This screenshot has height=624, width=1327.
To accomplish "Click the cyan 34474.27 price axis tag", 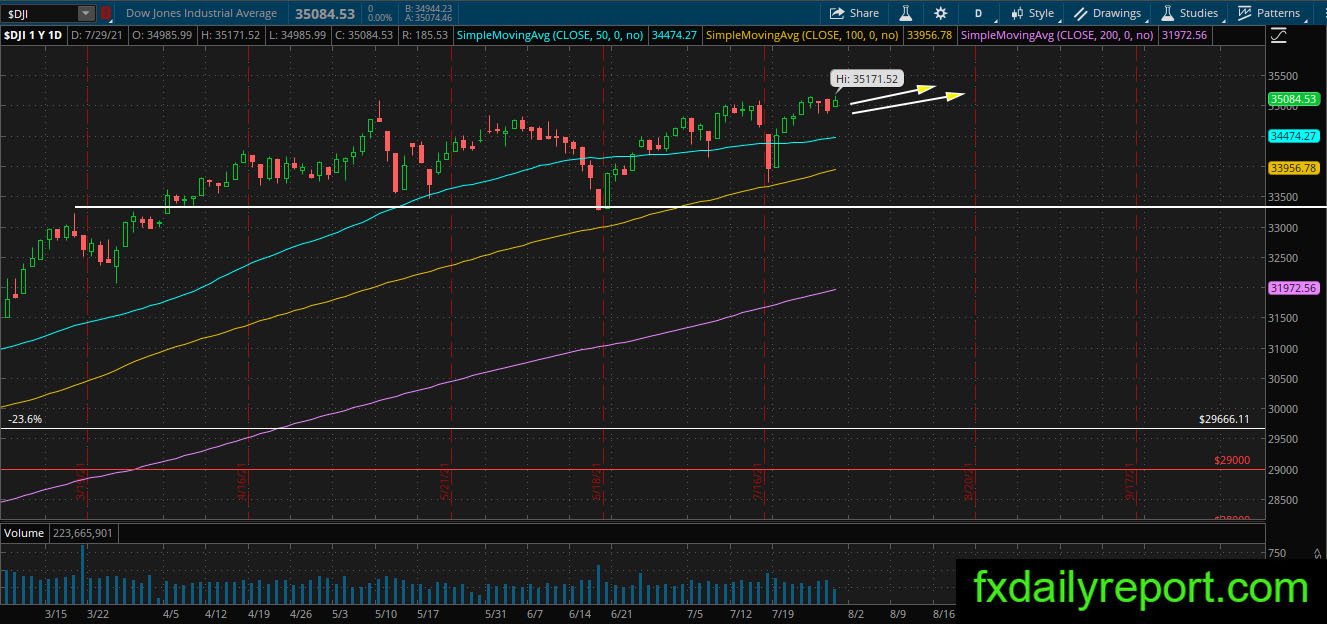I will point(1292,135).
